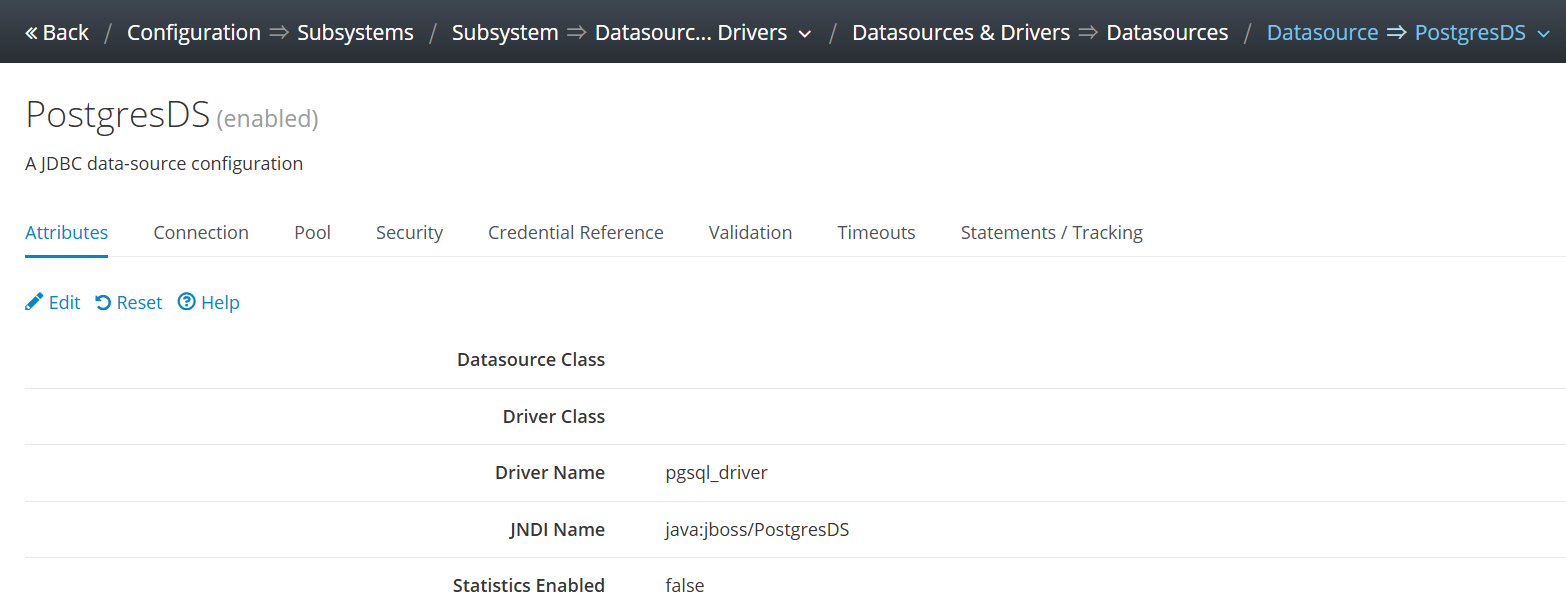
Task: Click the Datasource ⇒ PostgresDS breadcrumb
Action: pyautogui.click(x=1396, y=32)
